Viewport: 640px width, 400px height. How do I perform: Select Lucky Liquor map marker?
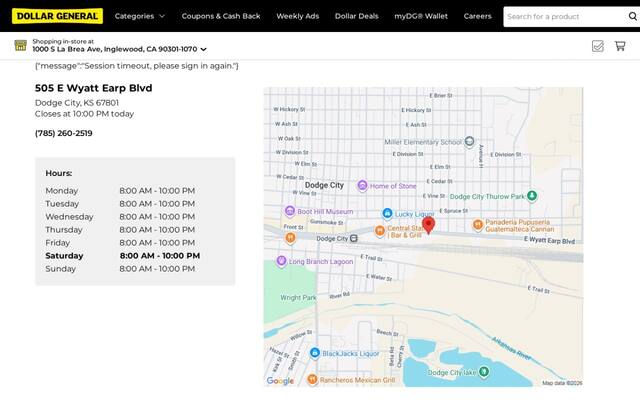(x=387, y=213)
